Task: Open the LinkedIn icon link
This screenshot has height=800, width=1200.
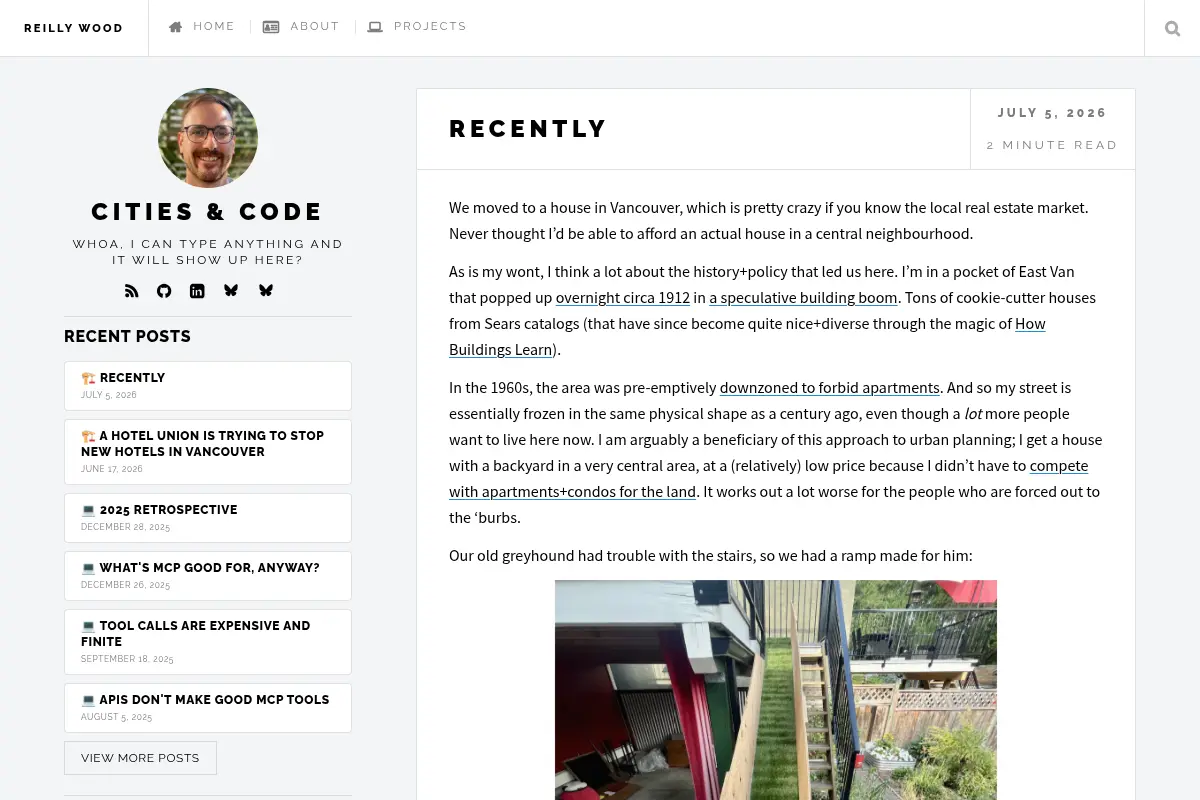Action: coord(197,291)
